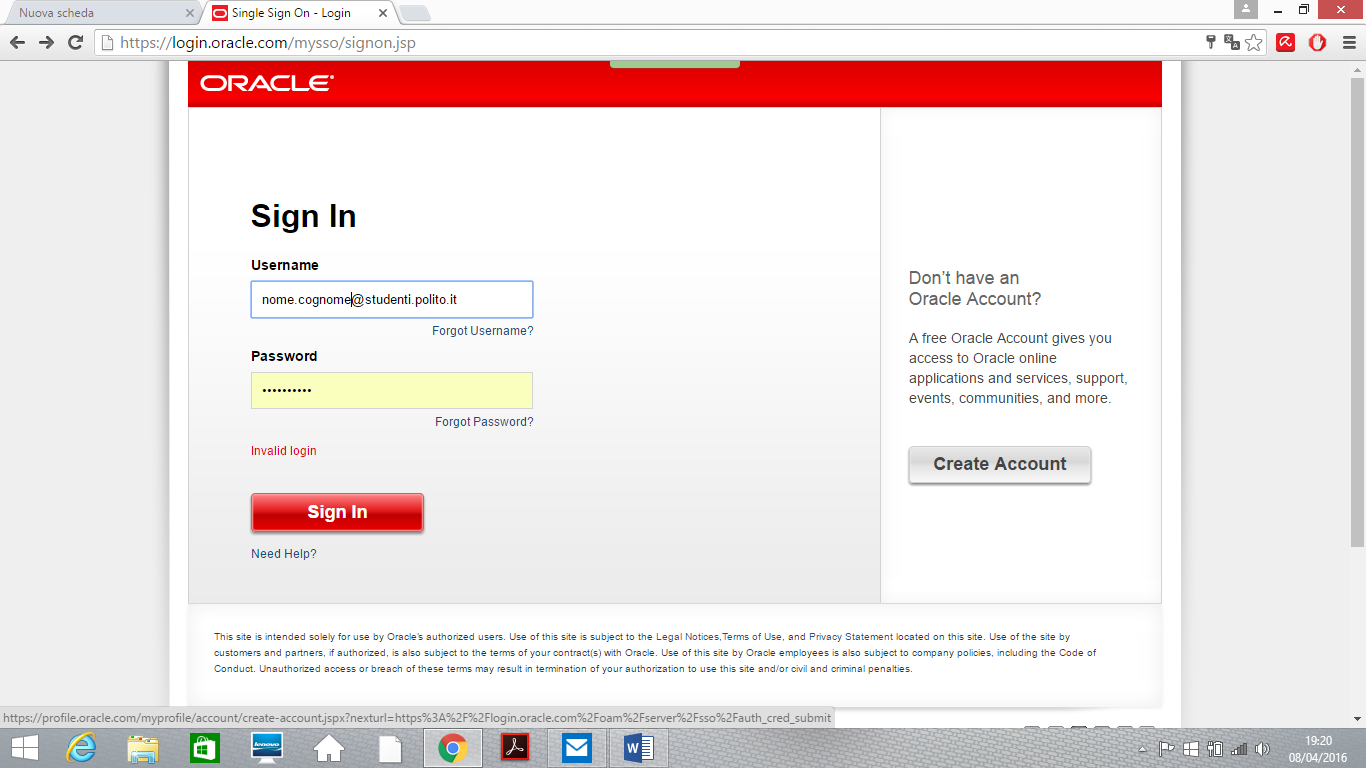Click the Invalid login error text
The width and height of the screenshot is (1366, 768).
click(x=284, y=451)
